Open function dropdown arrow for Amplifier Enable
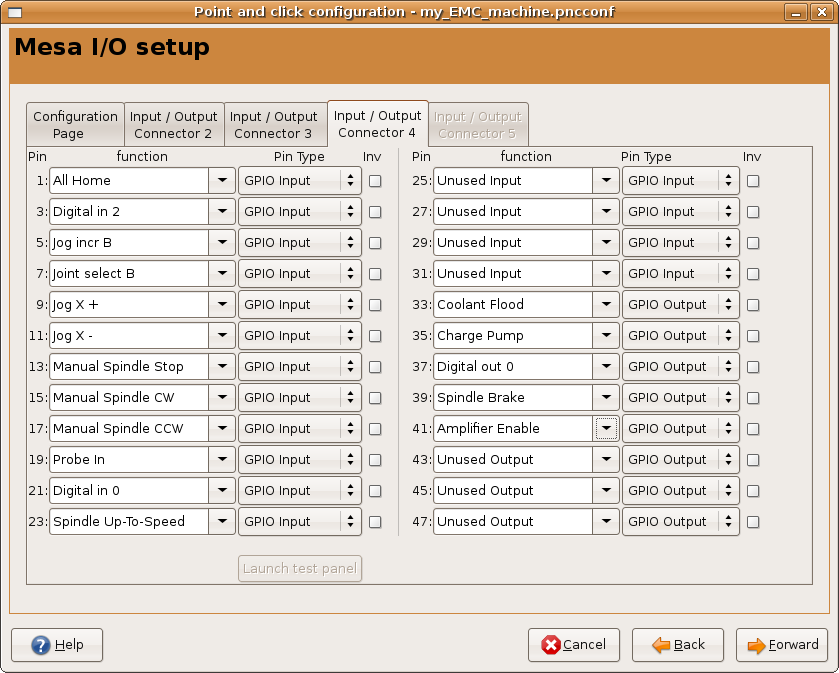The width and height of the screenshot is (839, 673). 606,429
